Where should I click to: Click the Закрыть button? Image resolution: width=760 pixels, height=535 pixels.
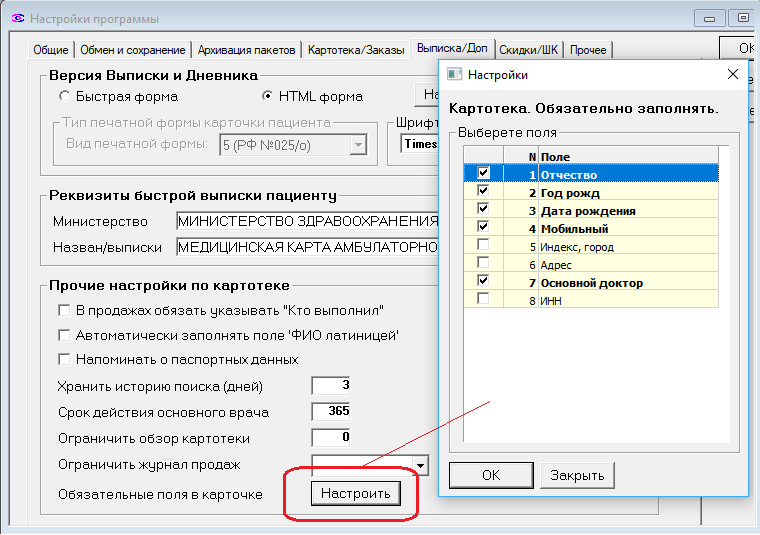pos(577,475)
